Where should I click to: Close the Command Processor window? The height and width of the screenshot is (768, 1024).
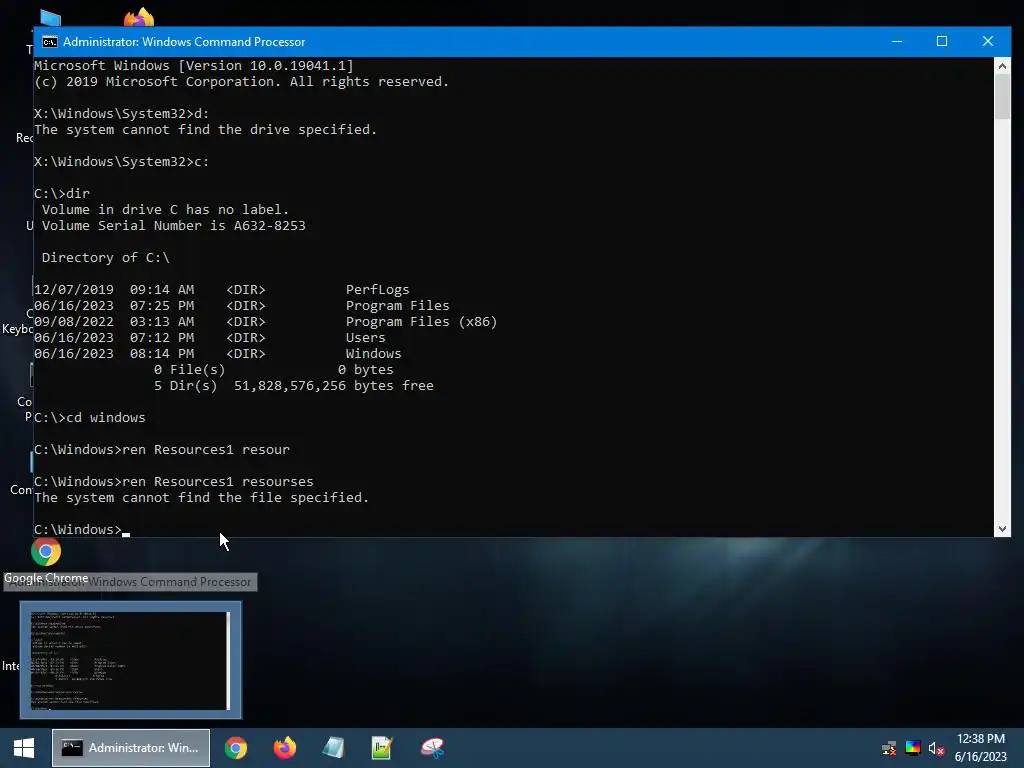(987, 41)
